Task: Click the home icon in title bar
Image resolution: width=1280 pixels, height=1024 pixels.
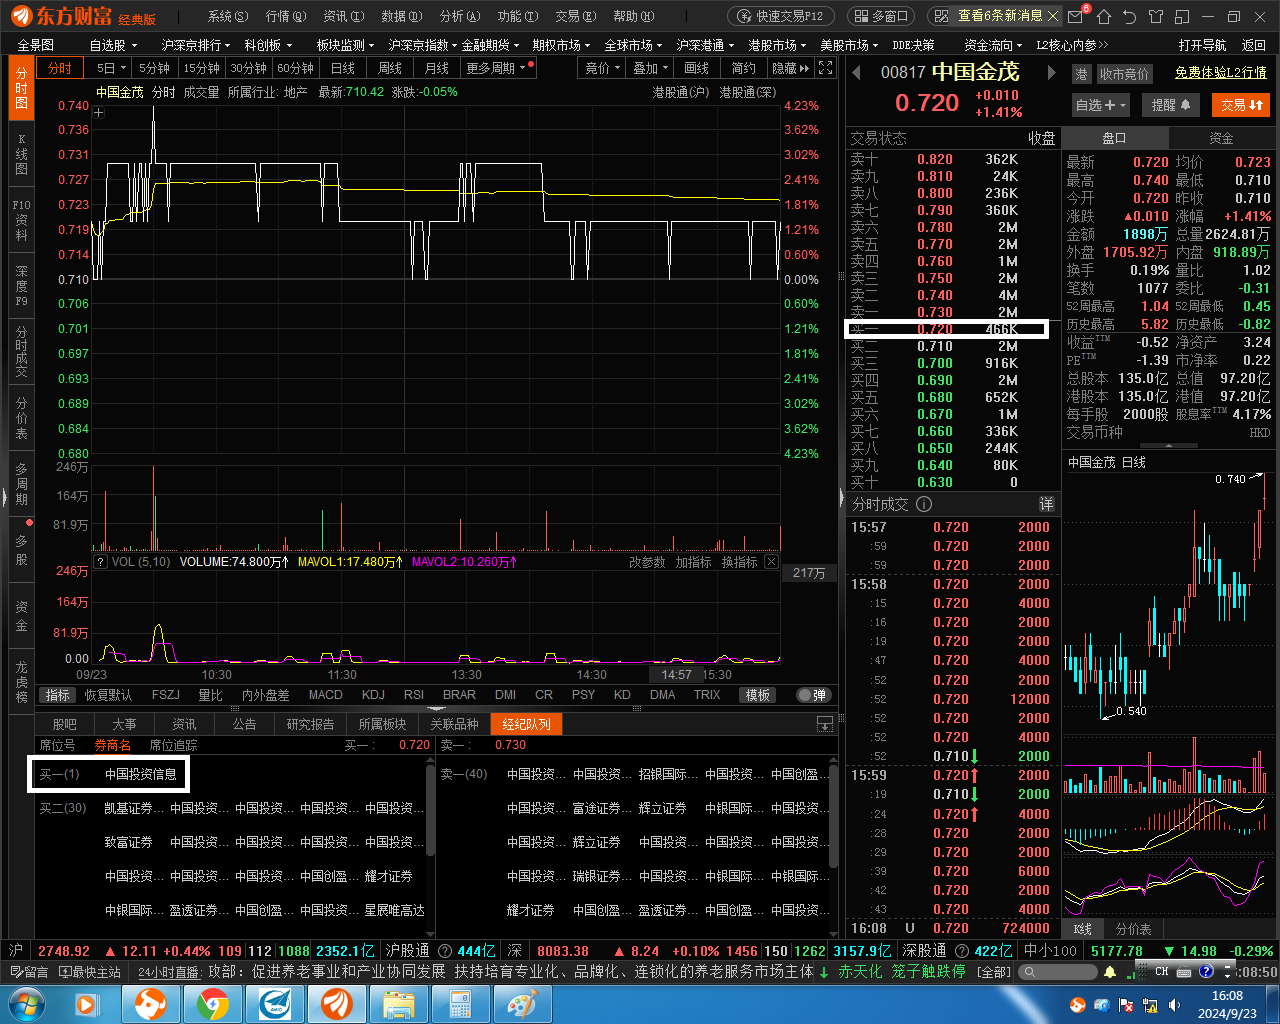Action: tap(1104, 16)
